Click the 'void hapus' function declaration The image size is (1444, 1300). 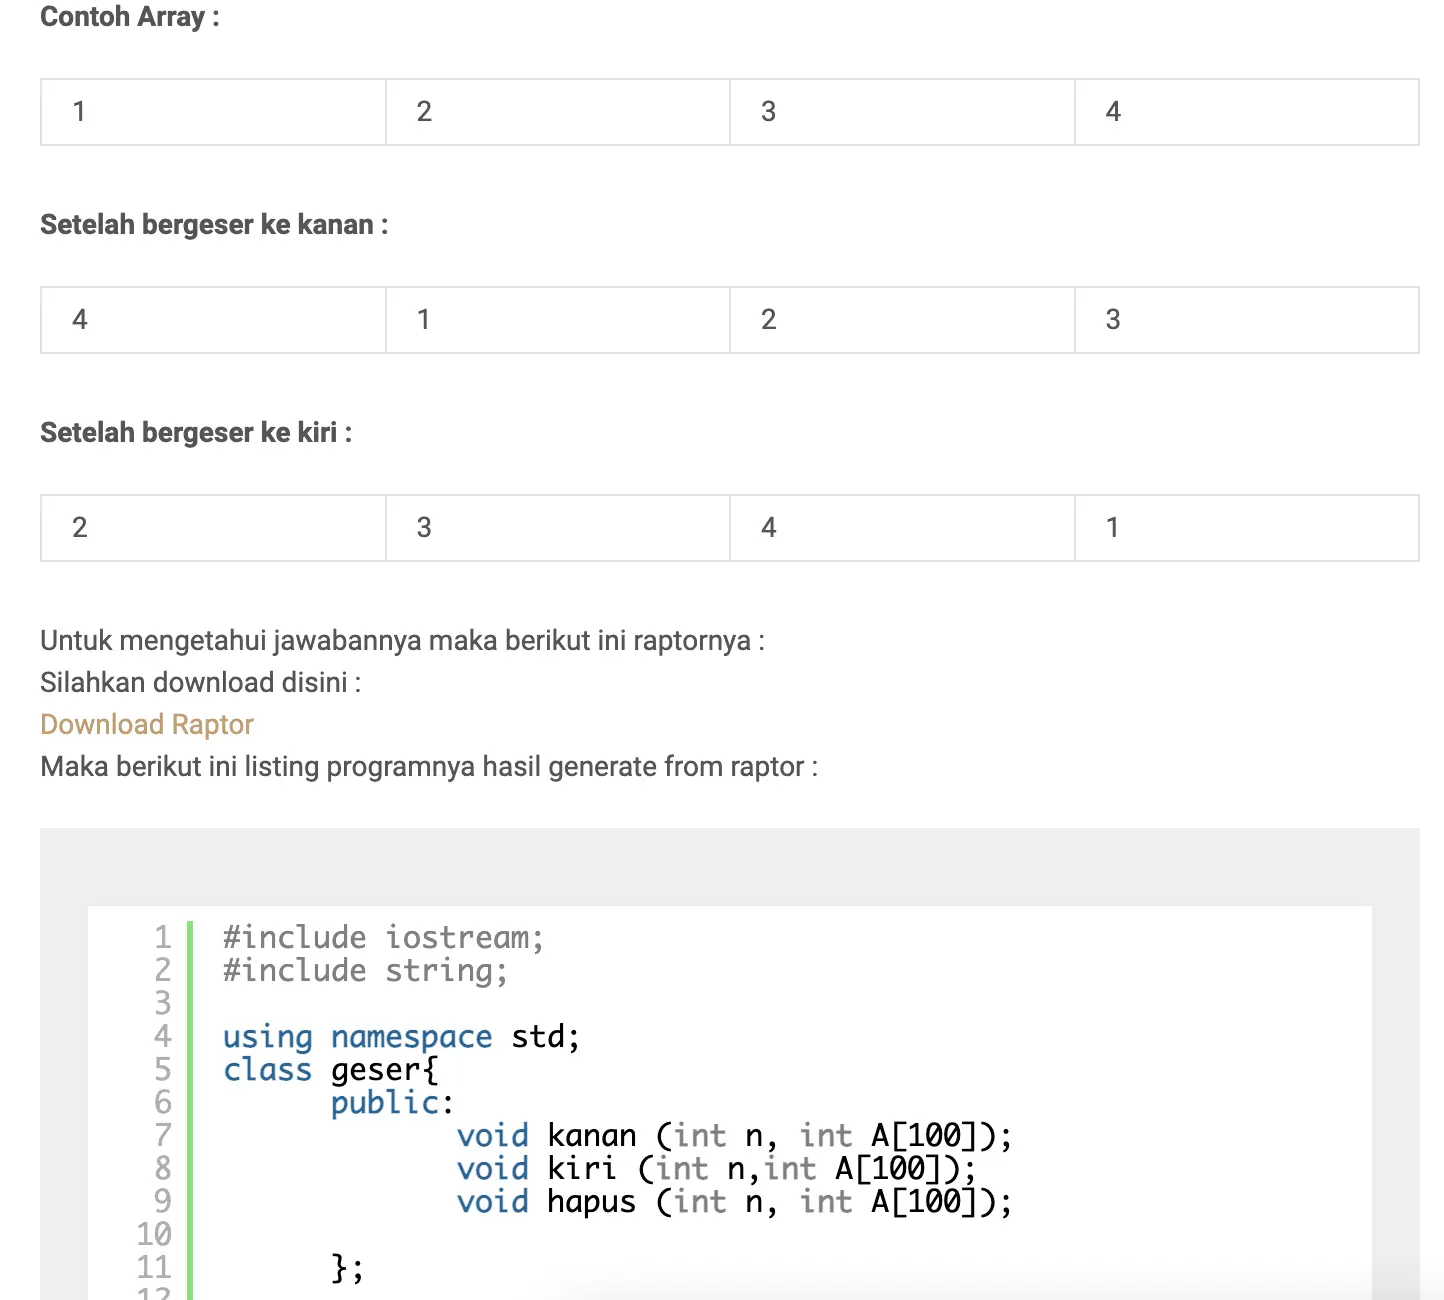734,1202
